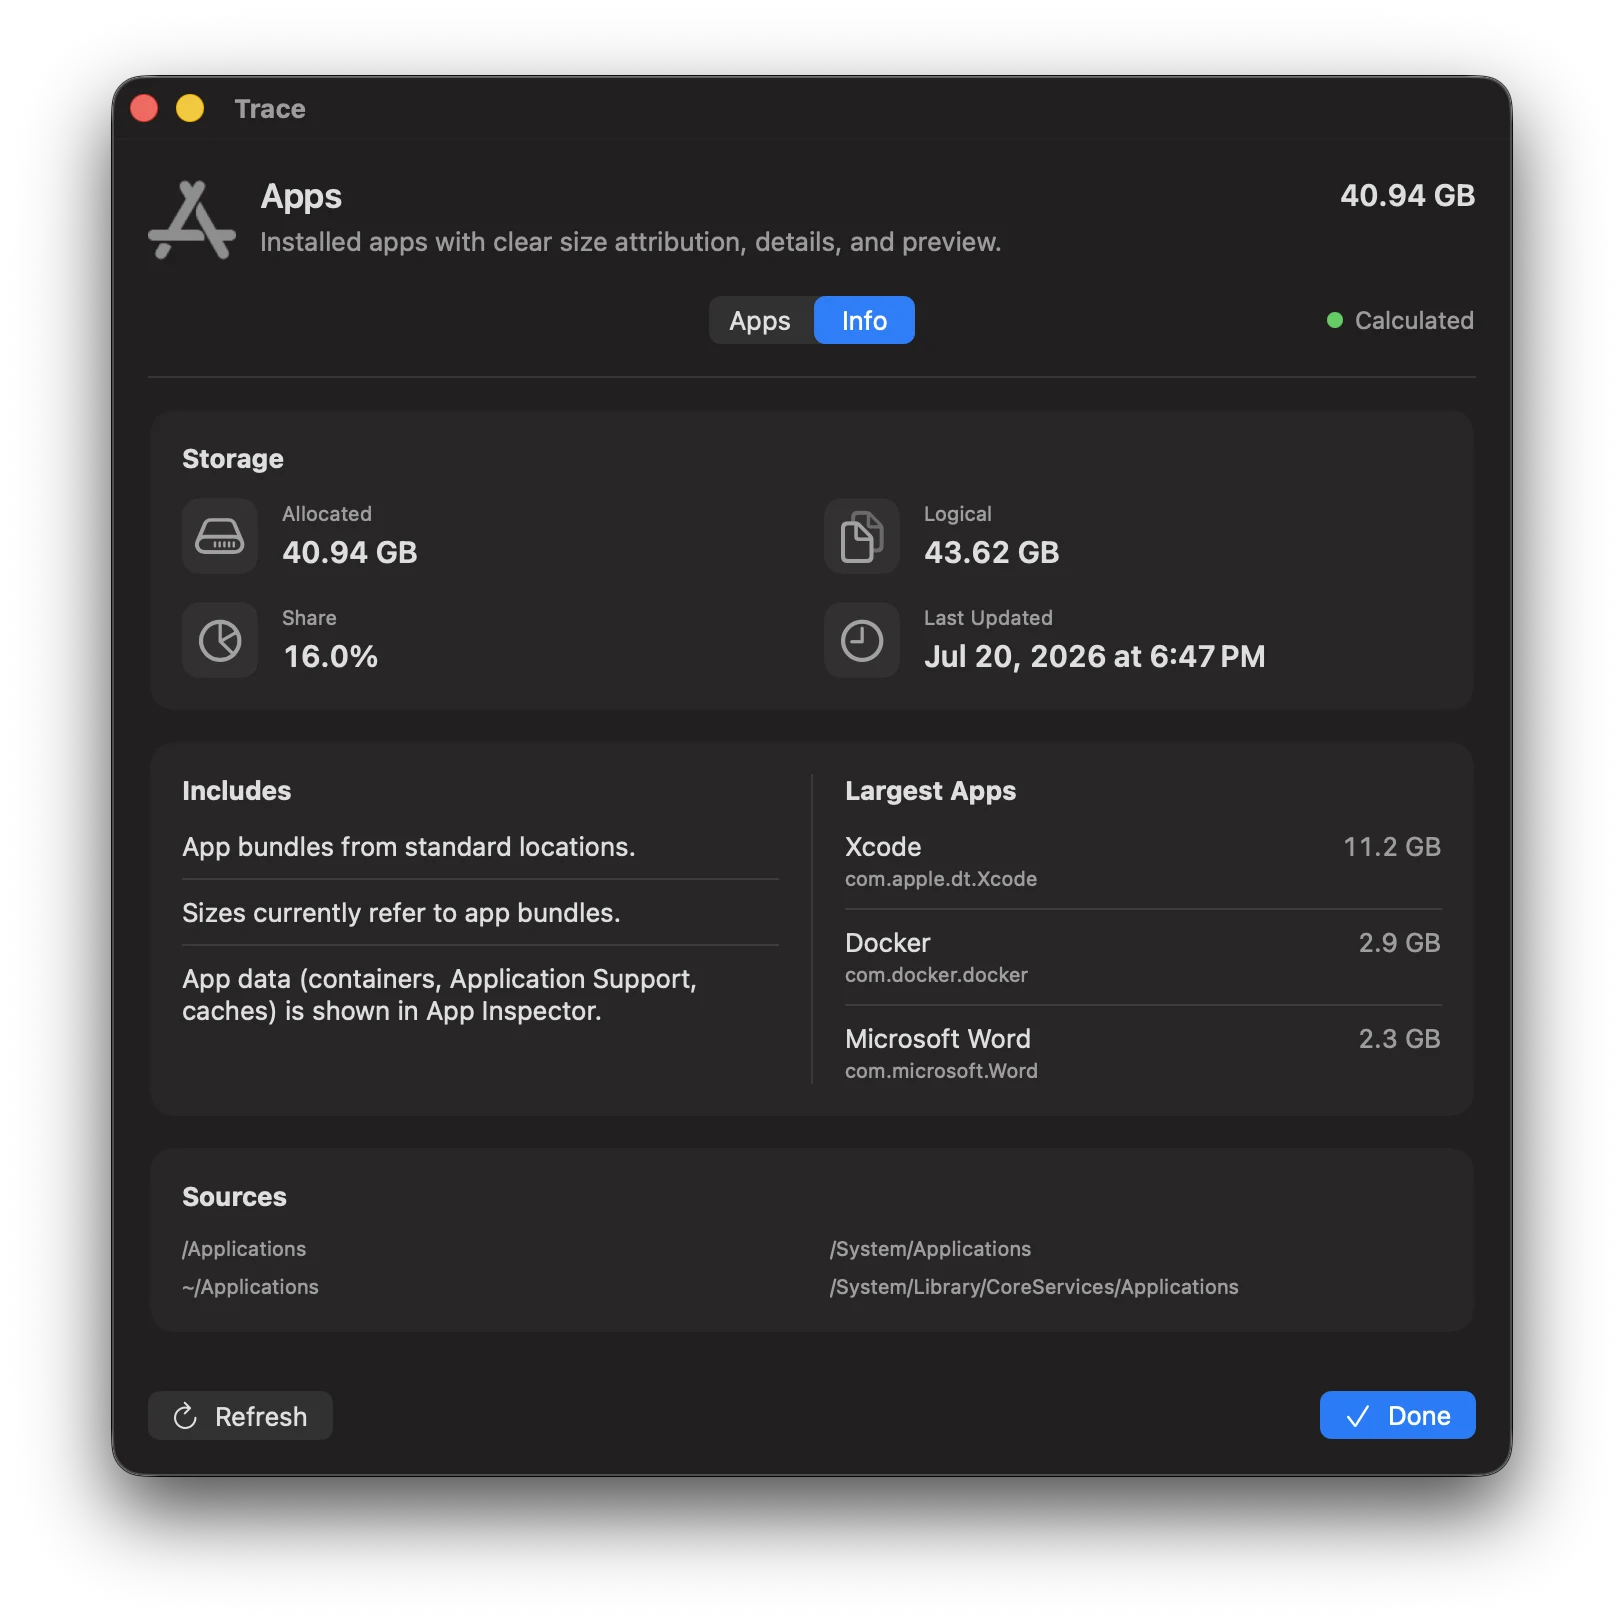Click the 'Installed apps with clear size attribution' subtitle

click(x=630, y=242)
